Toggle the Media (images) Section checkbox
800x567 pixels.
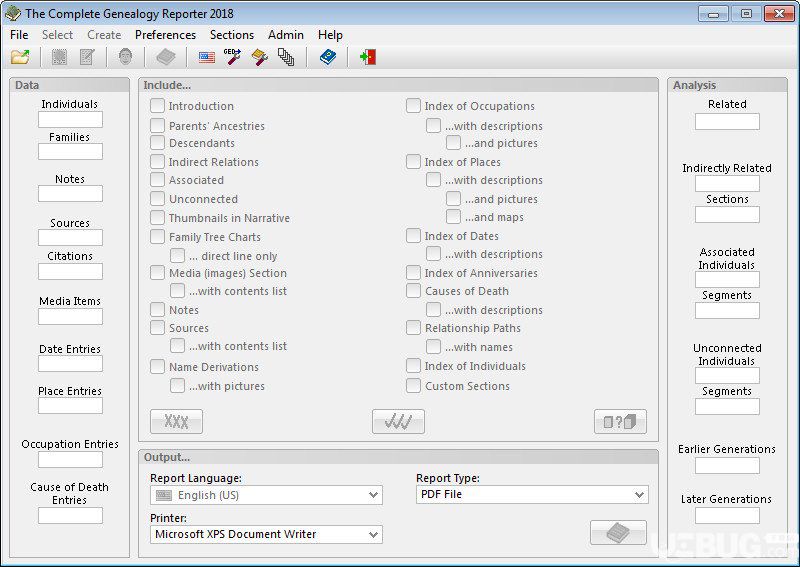tap(157, 273)
